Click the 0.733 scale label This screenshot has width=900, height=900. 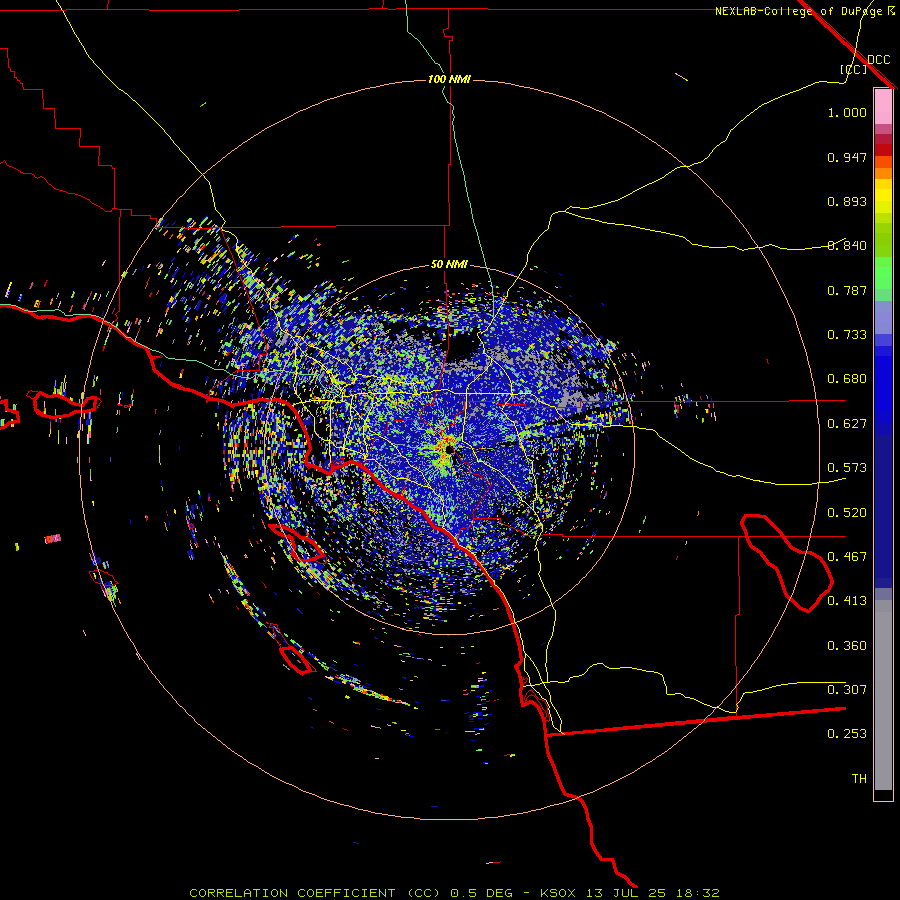point(847,335)
